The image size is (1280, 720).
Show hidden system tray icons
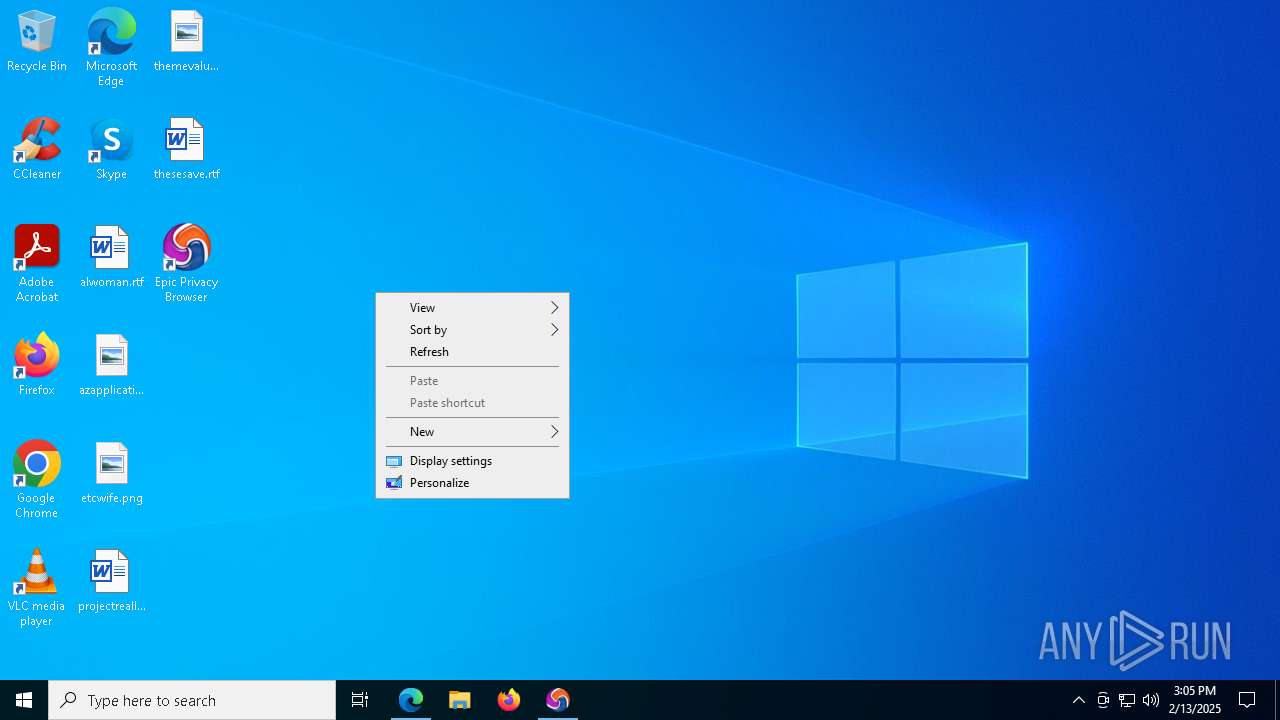pyautogui.click(x=1079, y=700)
